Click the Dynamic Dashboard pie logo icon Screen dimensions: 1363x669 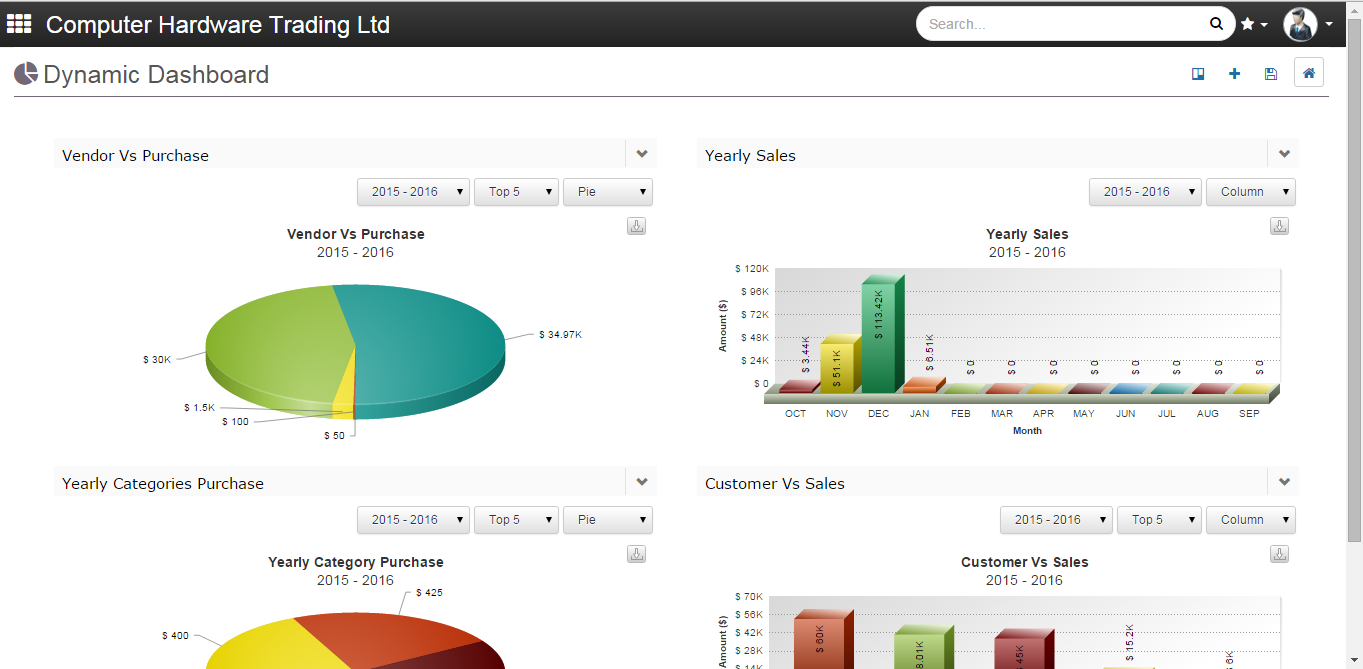(26, 73)
